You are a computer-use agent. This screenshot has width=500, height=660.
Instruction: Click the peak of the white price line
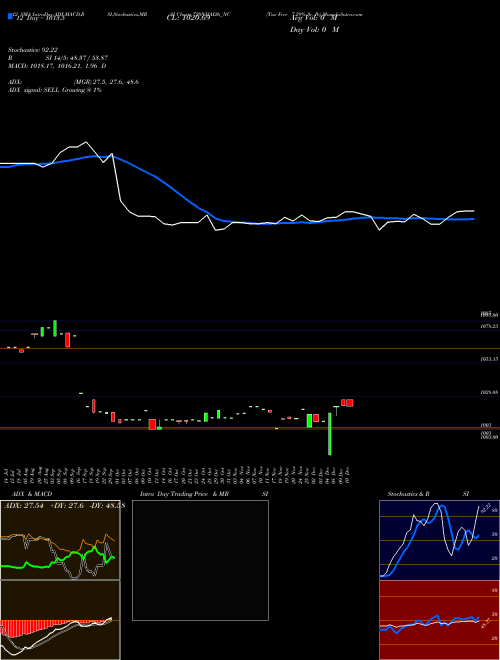coord(87,142)
